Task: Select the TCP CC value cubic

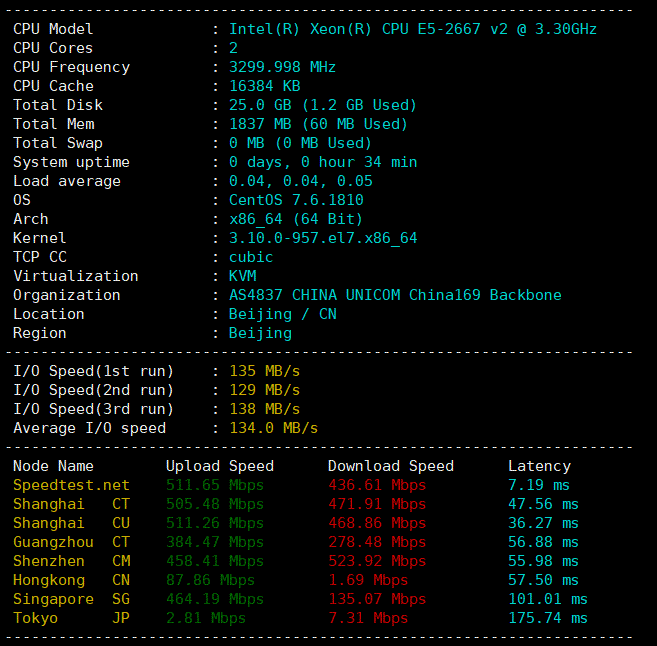Action: [x=251, y=257]
